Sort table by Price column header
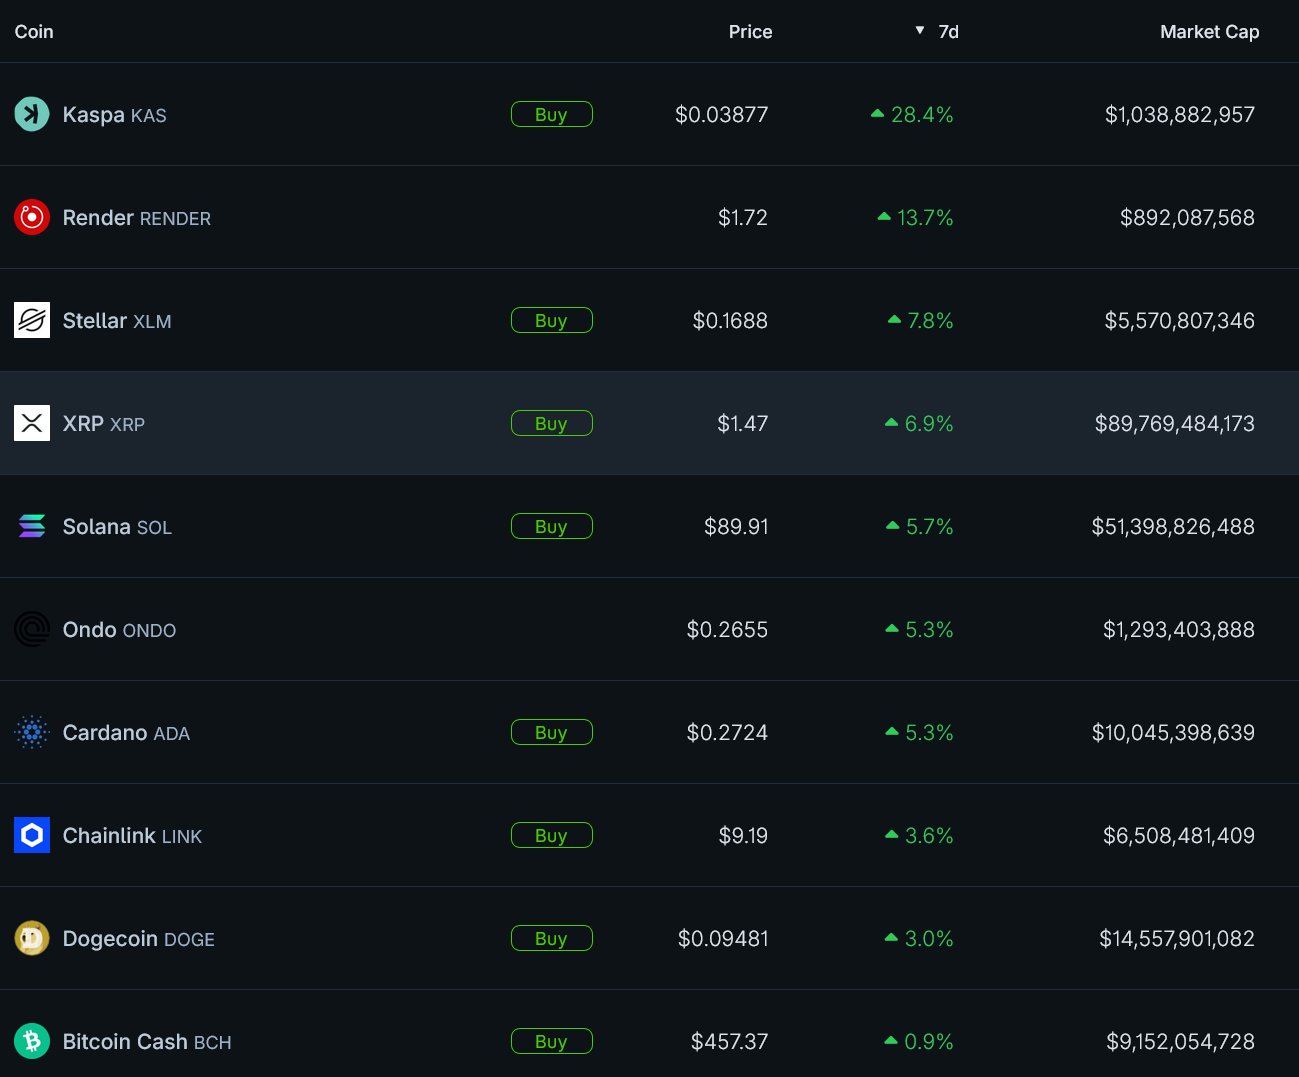 click(750, 32)
